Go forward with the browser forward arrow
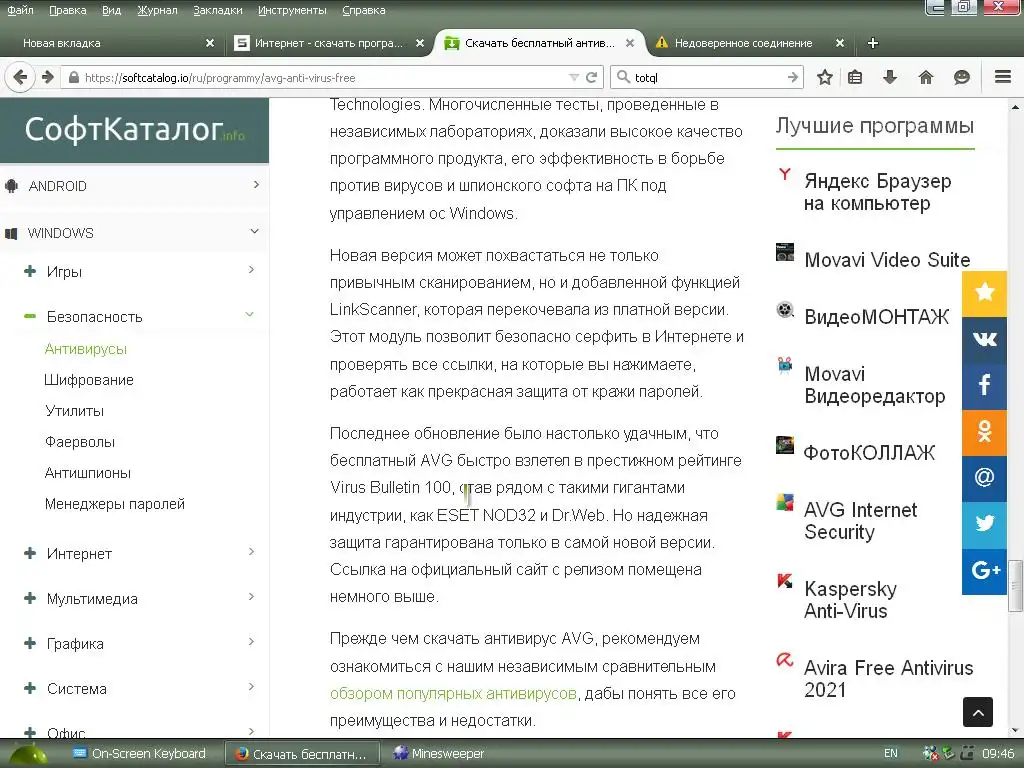 pos(48,77)
